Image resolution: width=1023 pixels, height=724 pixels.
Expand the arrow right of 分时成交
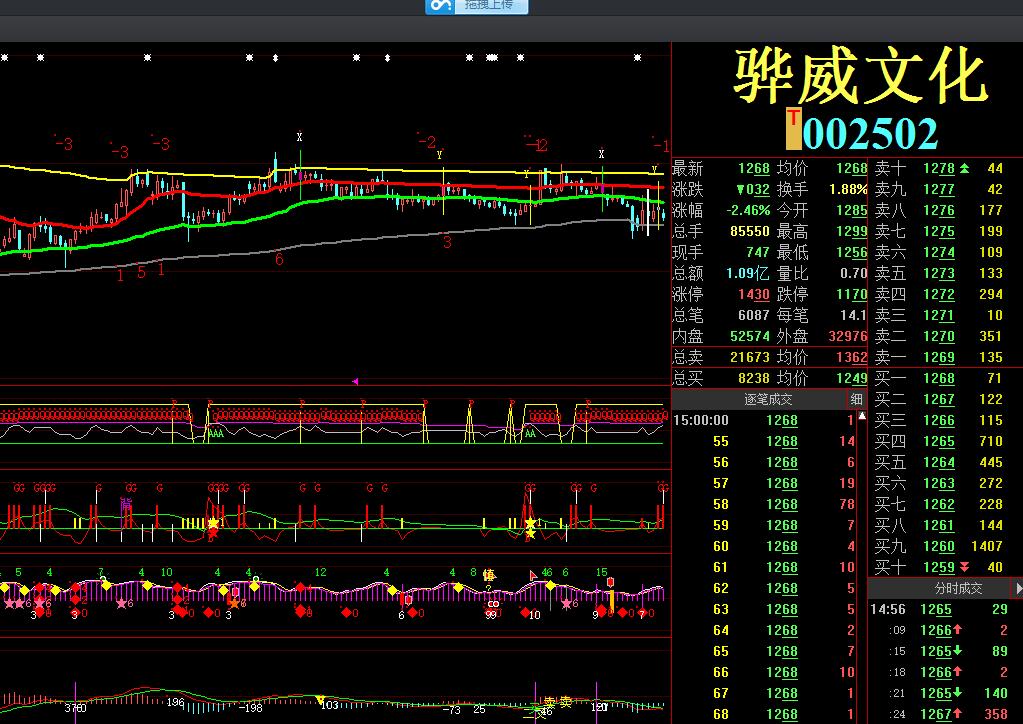[1018, 588]
